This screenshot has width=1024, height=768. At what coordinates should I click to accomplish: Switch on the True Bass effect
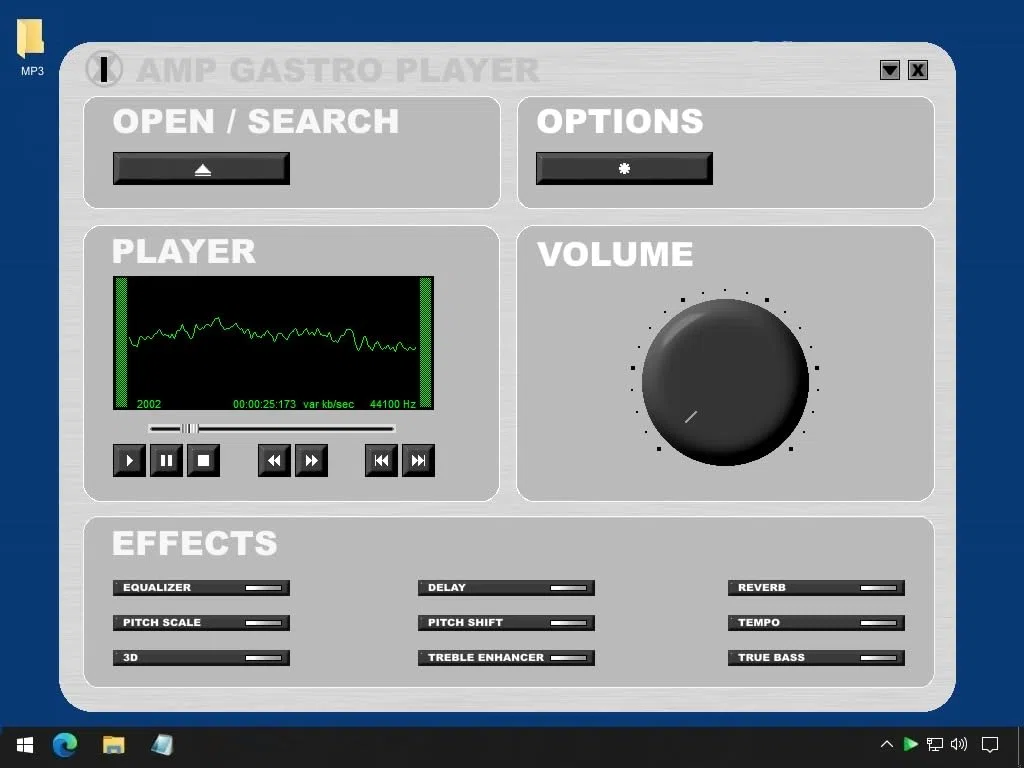tap(816, 658)
